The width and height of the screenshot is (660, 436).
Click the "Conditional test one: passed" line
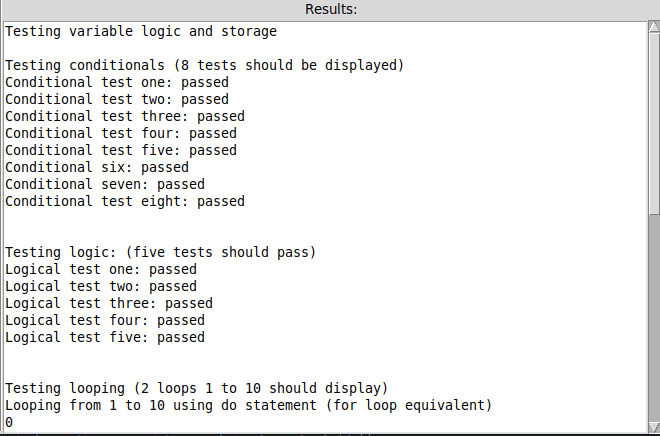(117, 82)
